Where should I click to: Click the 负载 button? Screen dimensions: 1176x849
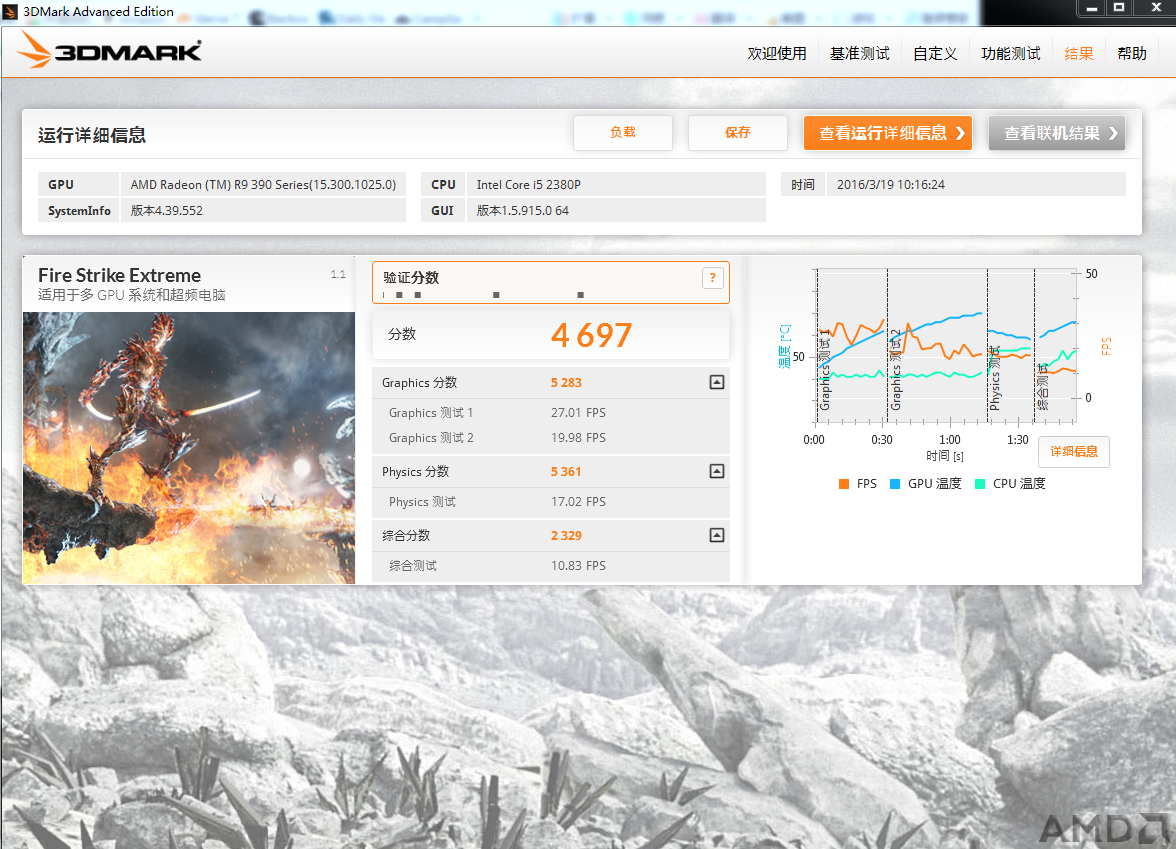click(622, 133)
